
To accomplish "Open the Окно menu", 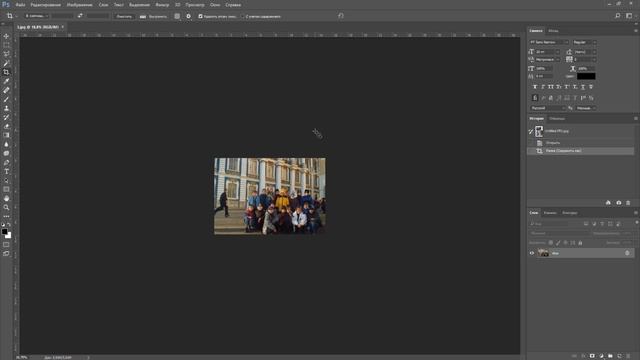I will click(215, 5).
